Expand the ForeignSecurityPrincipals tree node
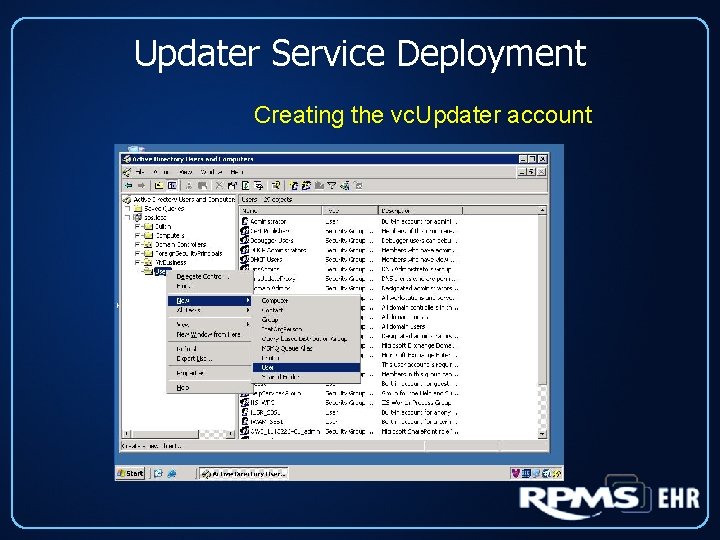The width and height of the screenshot is (720, 540). pos(137,253)
